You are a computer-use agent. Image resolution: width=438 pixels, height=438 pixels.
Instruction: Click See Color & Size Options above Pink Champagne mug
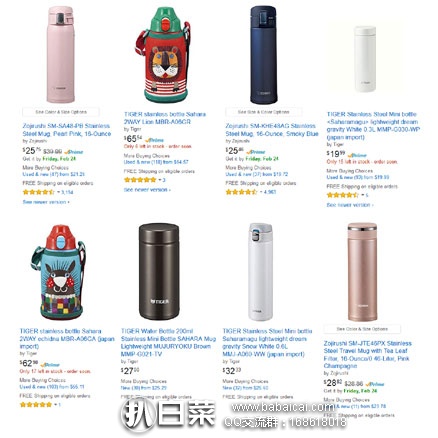(362, 329)
